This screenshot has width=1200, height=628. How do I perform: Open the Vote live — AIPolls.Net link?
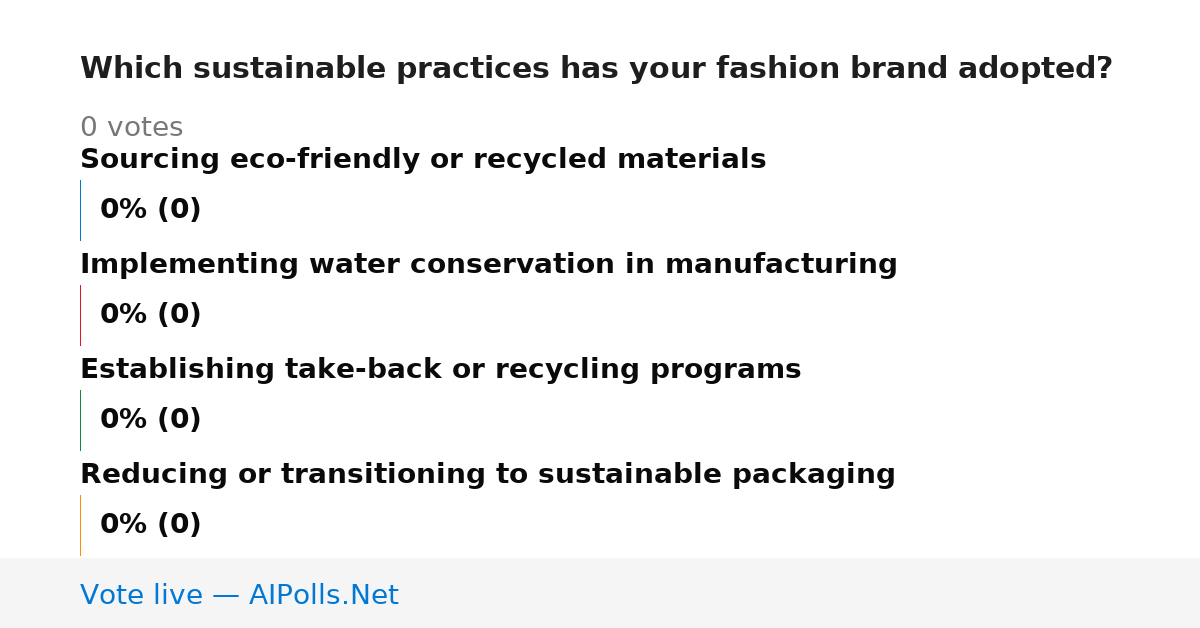click(239, 596)
